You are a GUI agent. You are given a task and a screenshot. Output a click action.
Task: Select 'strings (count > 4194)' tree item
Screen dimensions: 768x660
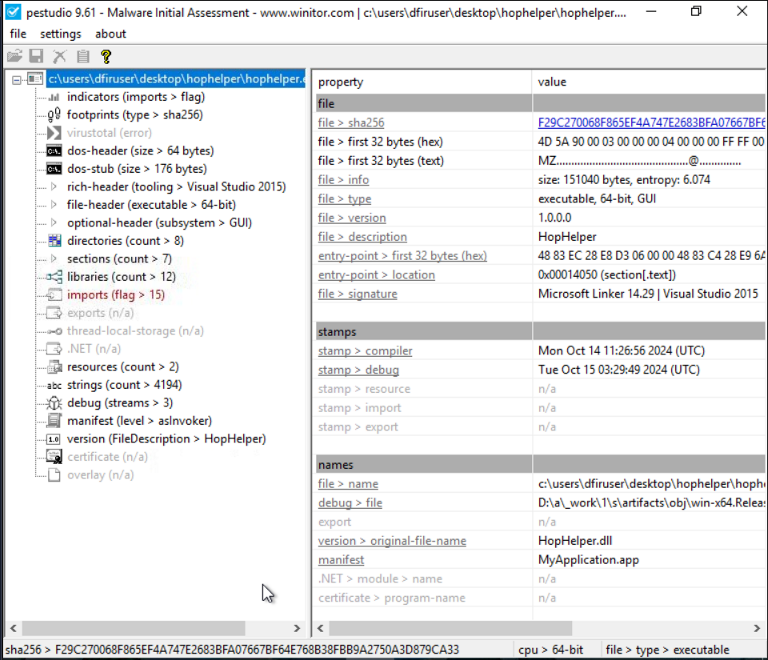(x=124, y=385)
